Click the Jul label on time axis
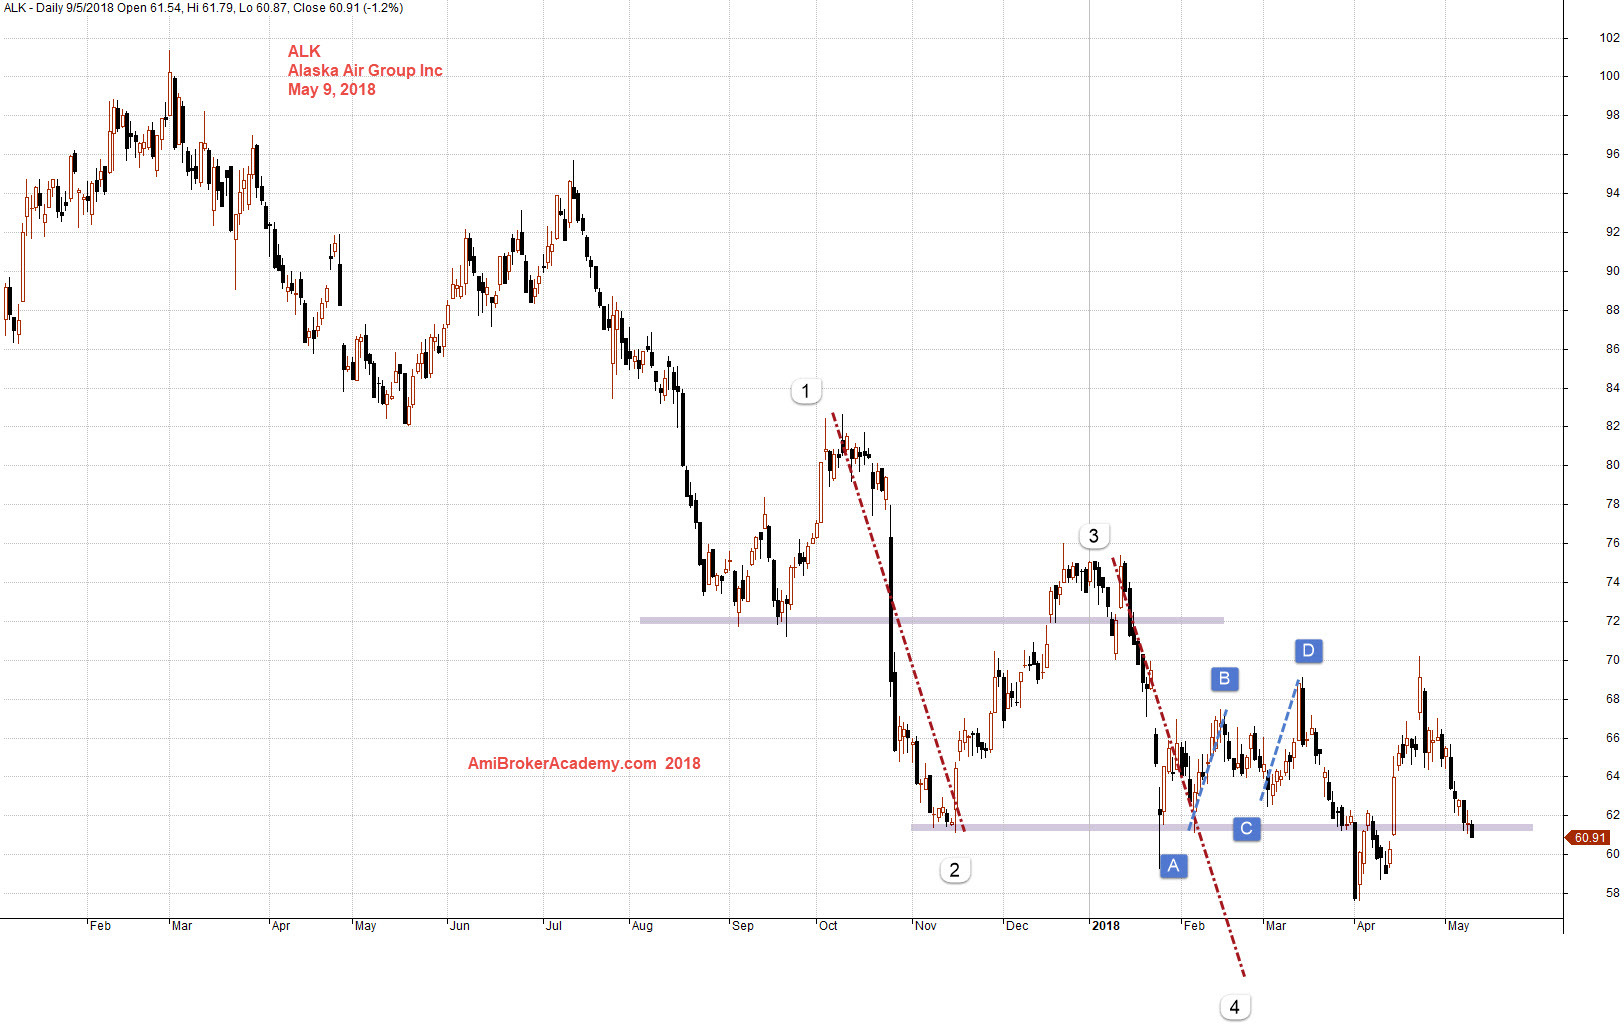The width and height of the screenshot is (1624, 1035). tap(554, 926)
